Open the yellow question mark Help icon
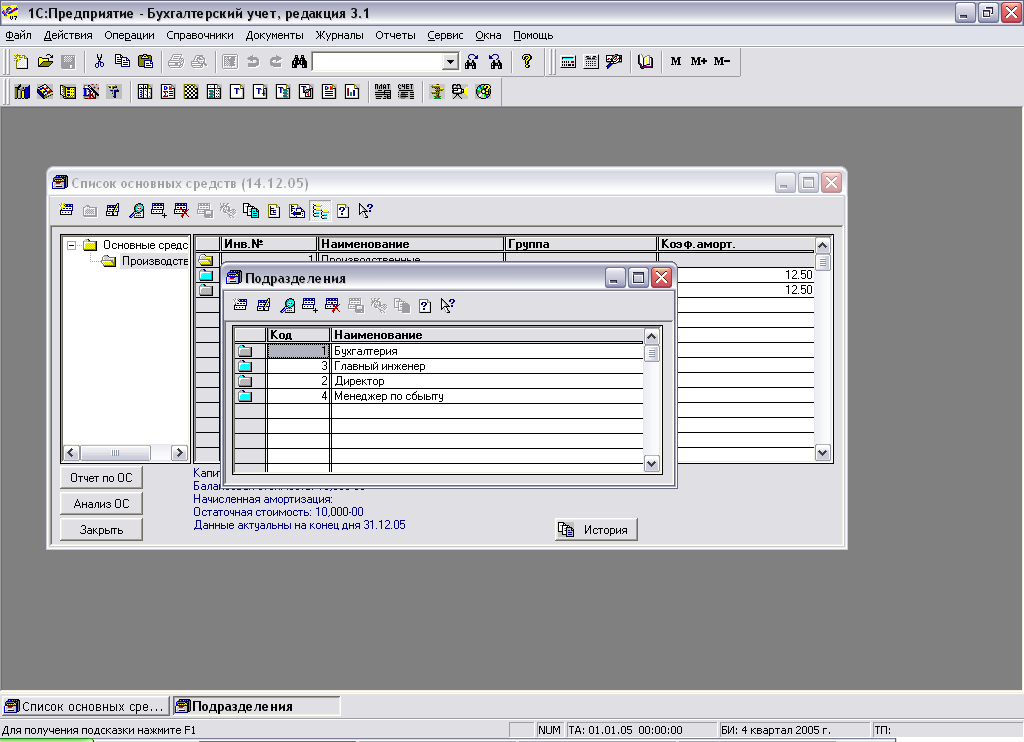This screenshot has width=1024, height=742. click(x=526, y=61)
